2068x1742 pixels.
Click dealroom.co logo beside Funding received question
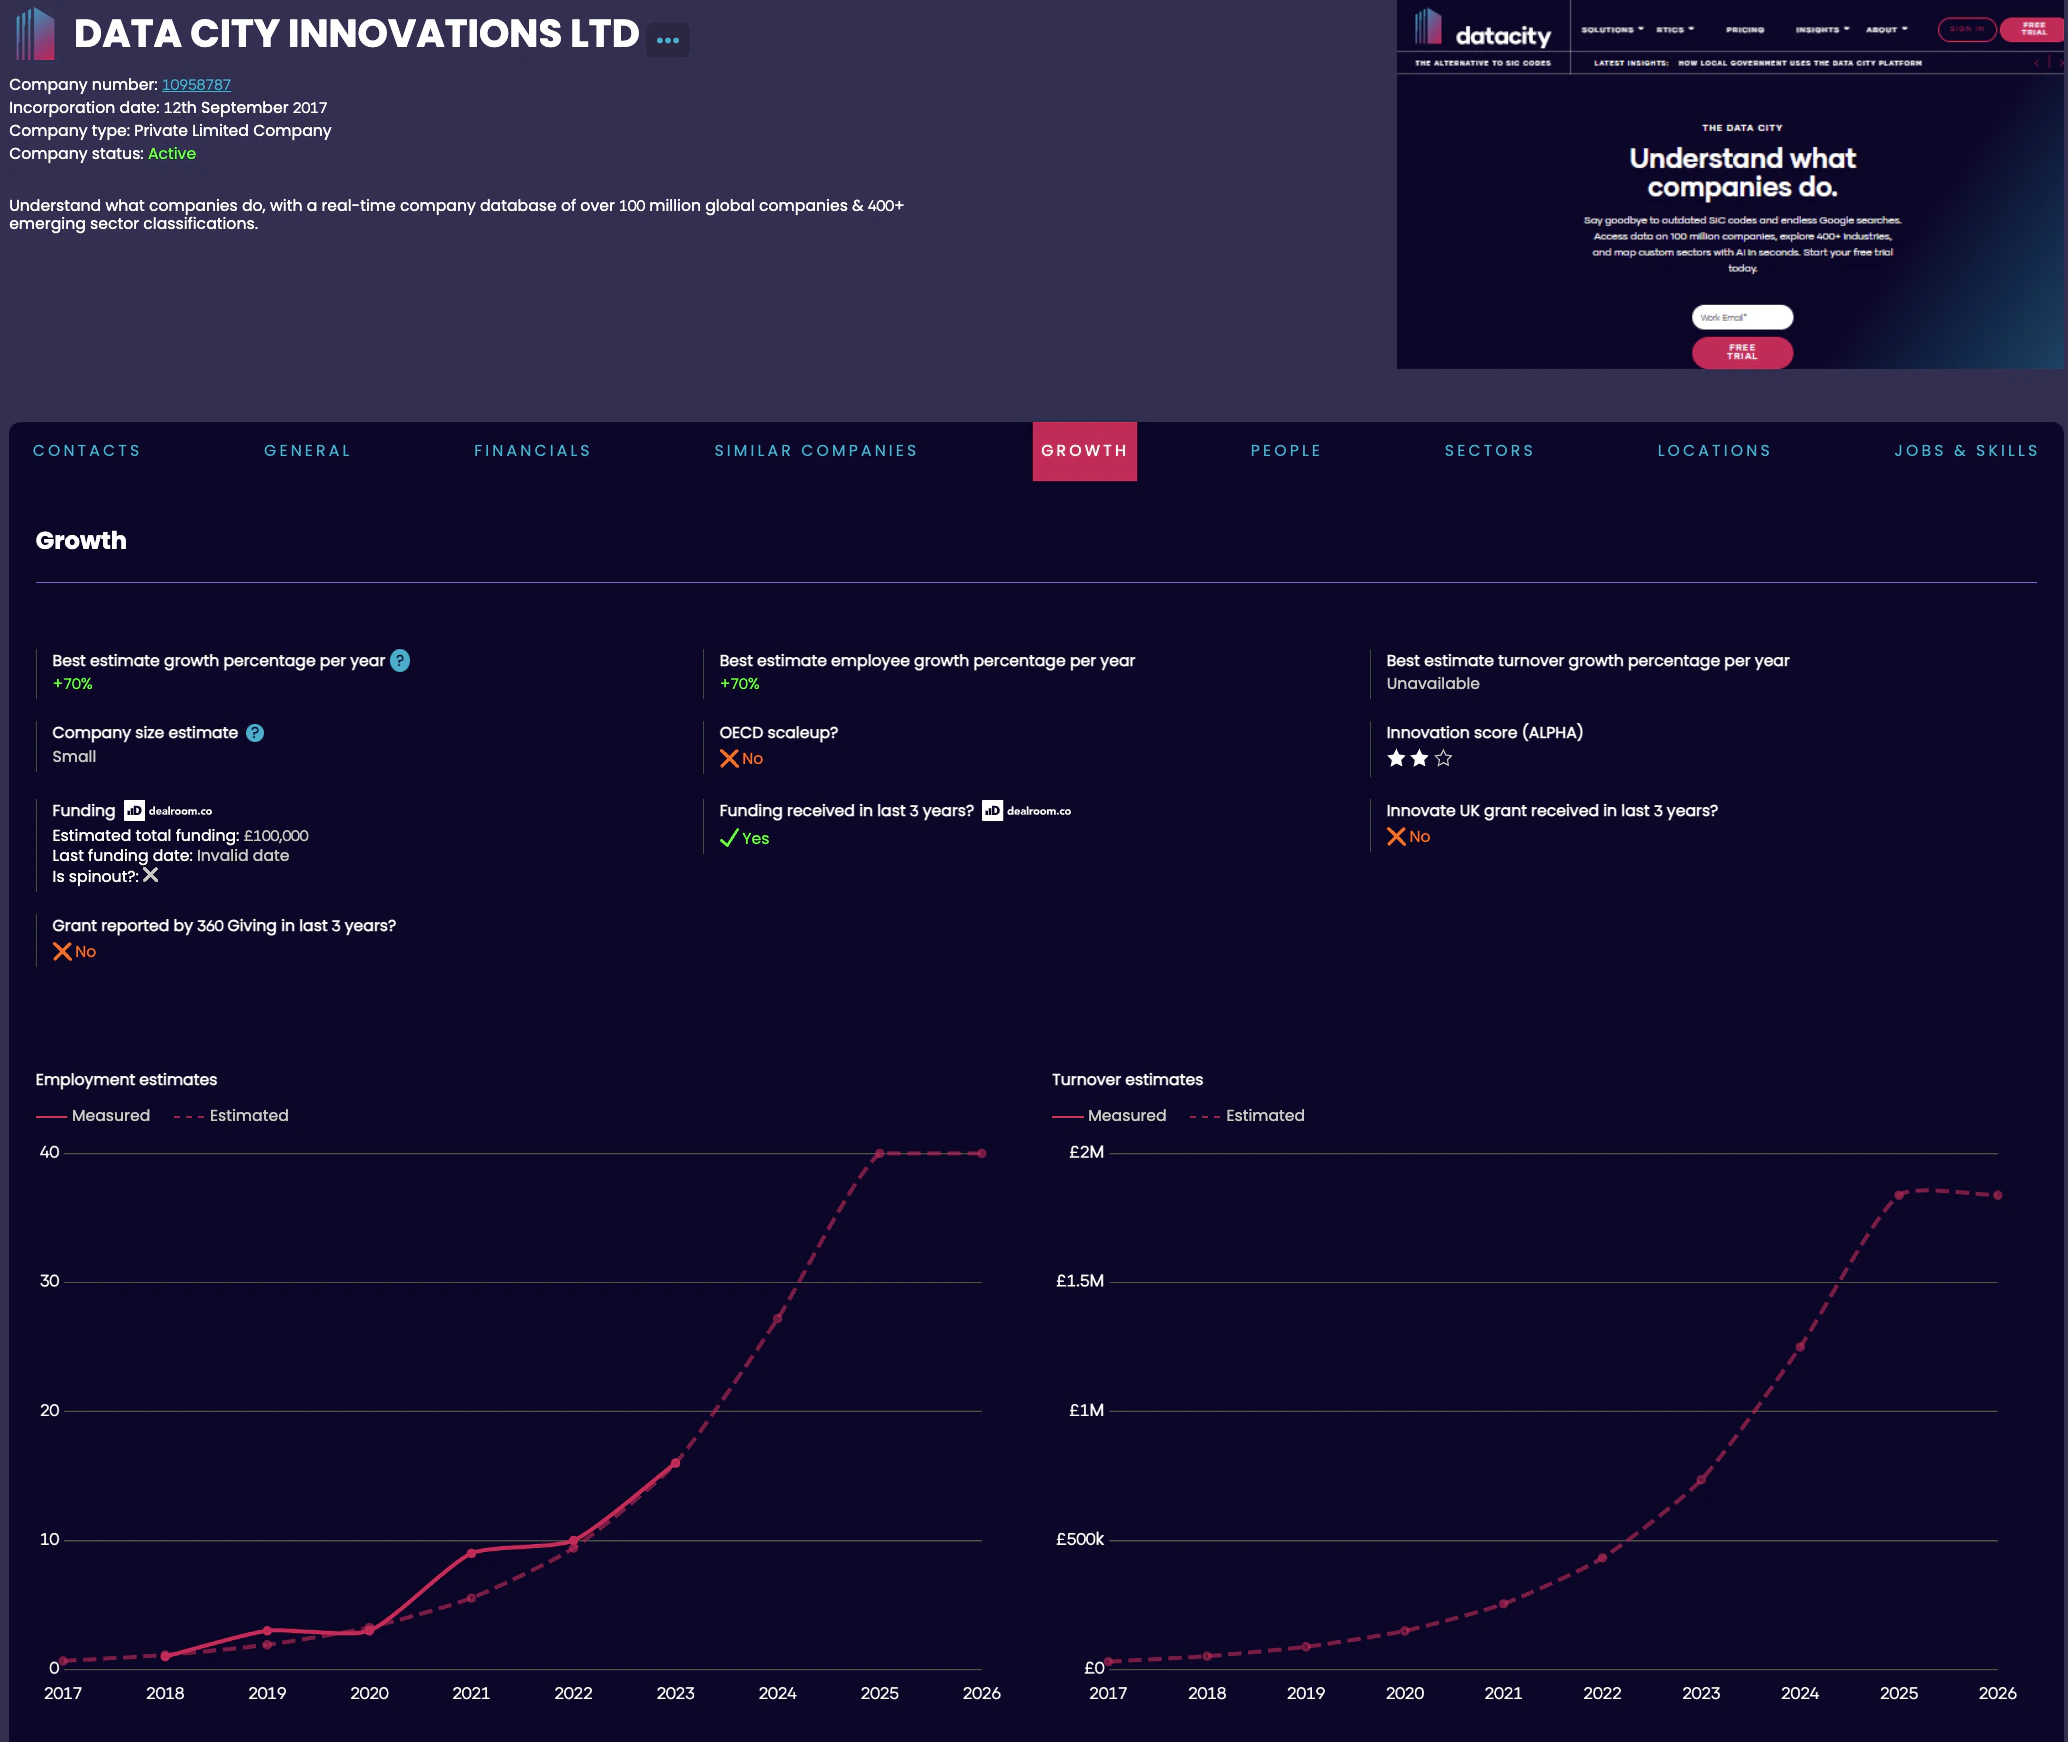tap(1026, 811)
